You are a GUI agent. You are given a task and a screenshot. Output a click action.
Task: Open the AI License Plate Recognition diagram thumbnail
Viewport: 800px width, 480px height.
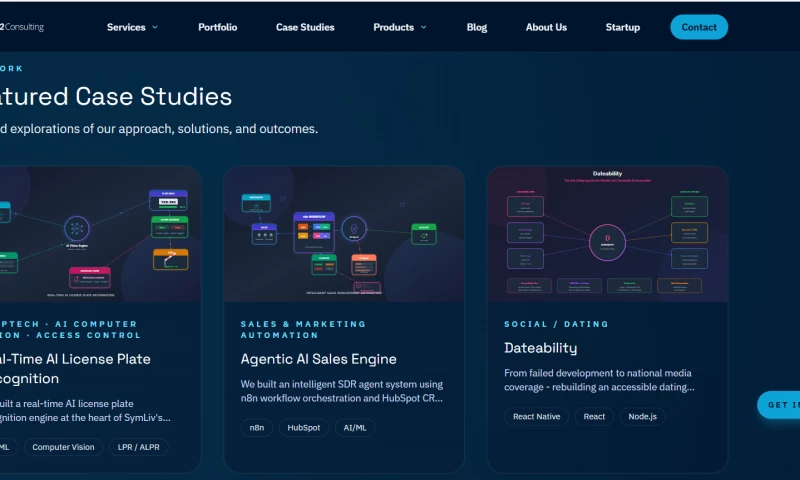(x=100, y=234)
